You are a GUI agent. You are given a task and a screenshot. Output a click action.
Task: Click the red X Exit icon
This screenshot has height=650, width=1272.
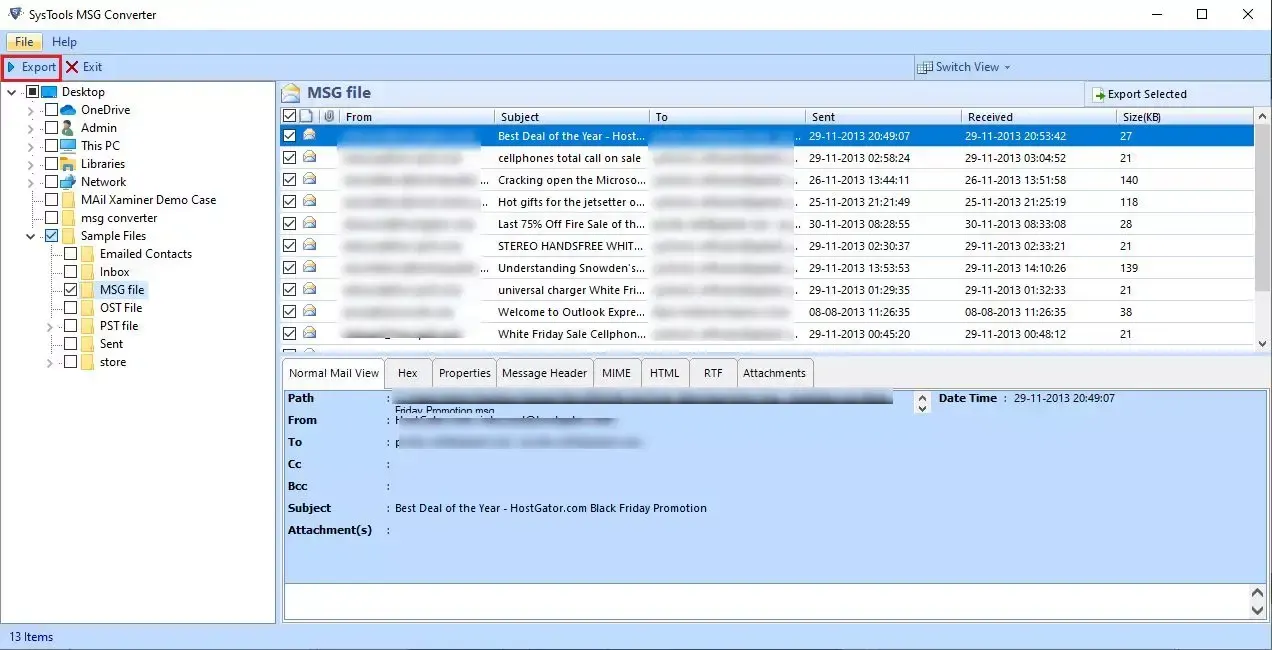(x=72, y=67)
